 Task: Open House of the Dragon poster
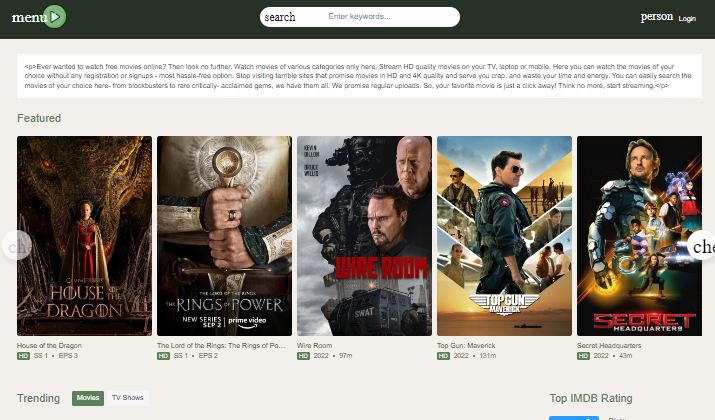[x=84, y=236]
